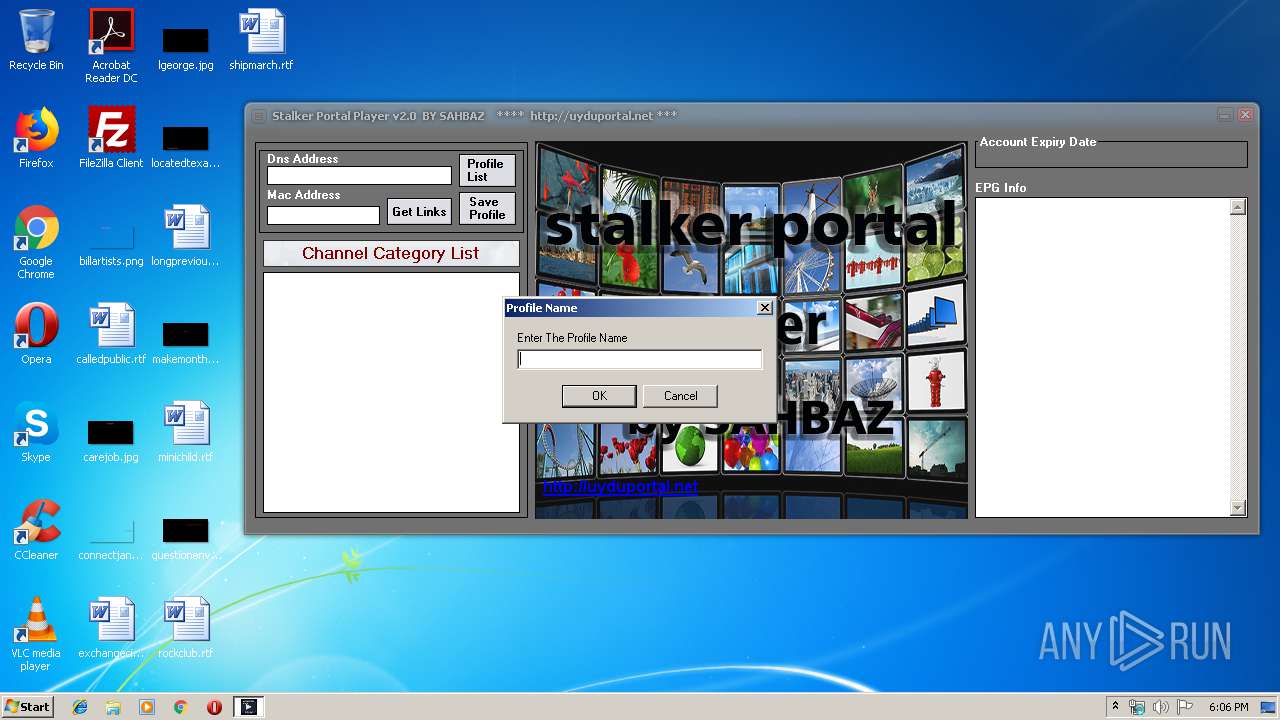The image size is (1280, 720).
Task: Click the Account Expiry Date box
Action: click(1111, 155)
